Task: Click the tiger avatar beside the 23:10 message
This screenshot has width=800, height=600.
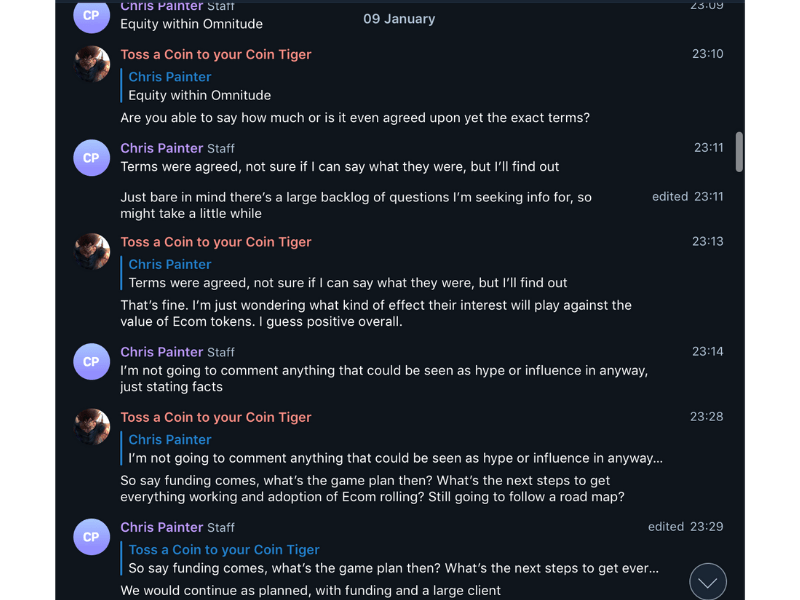Action: tap(91, 64)
